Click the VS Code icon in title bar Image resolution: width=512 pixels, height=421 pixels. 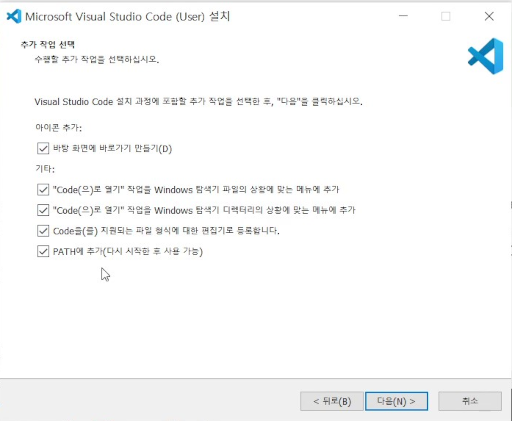[x=14, y=16]
